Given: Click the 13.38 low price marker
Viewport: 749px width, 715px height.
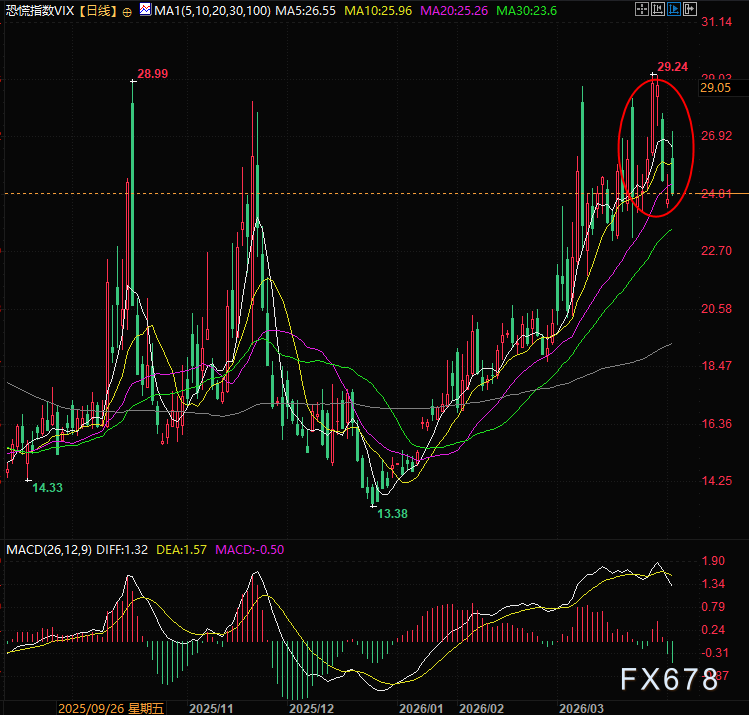Looking at the screenshot, I should pos(391,513).
